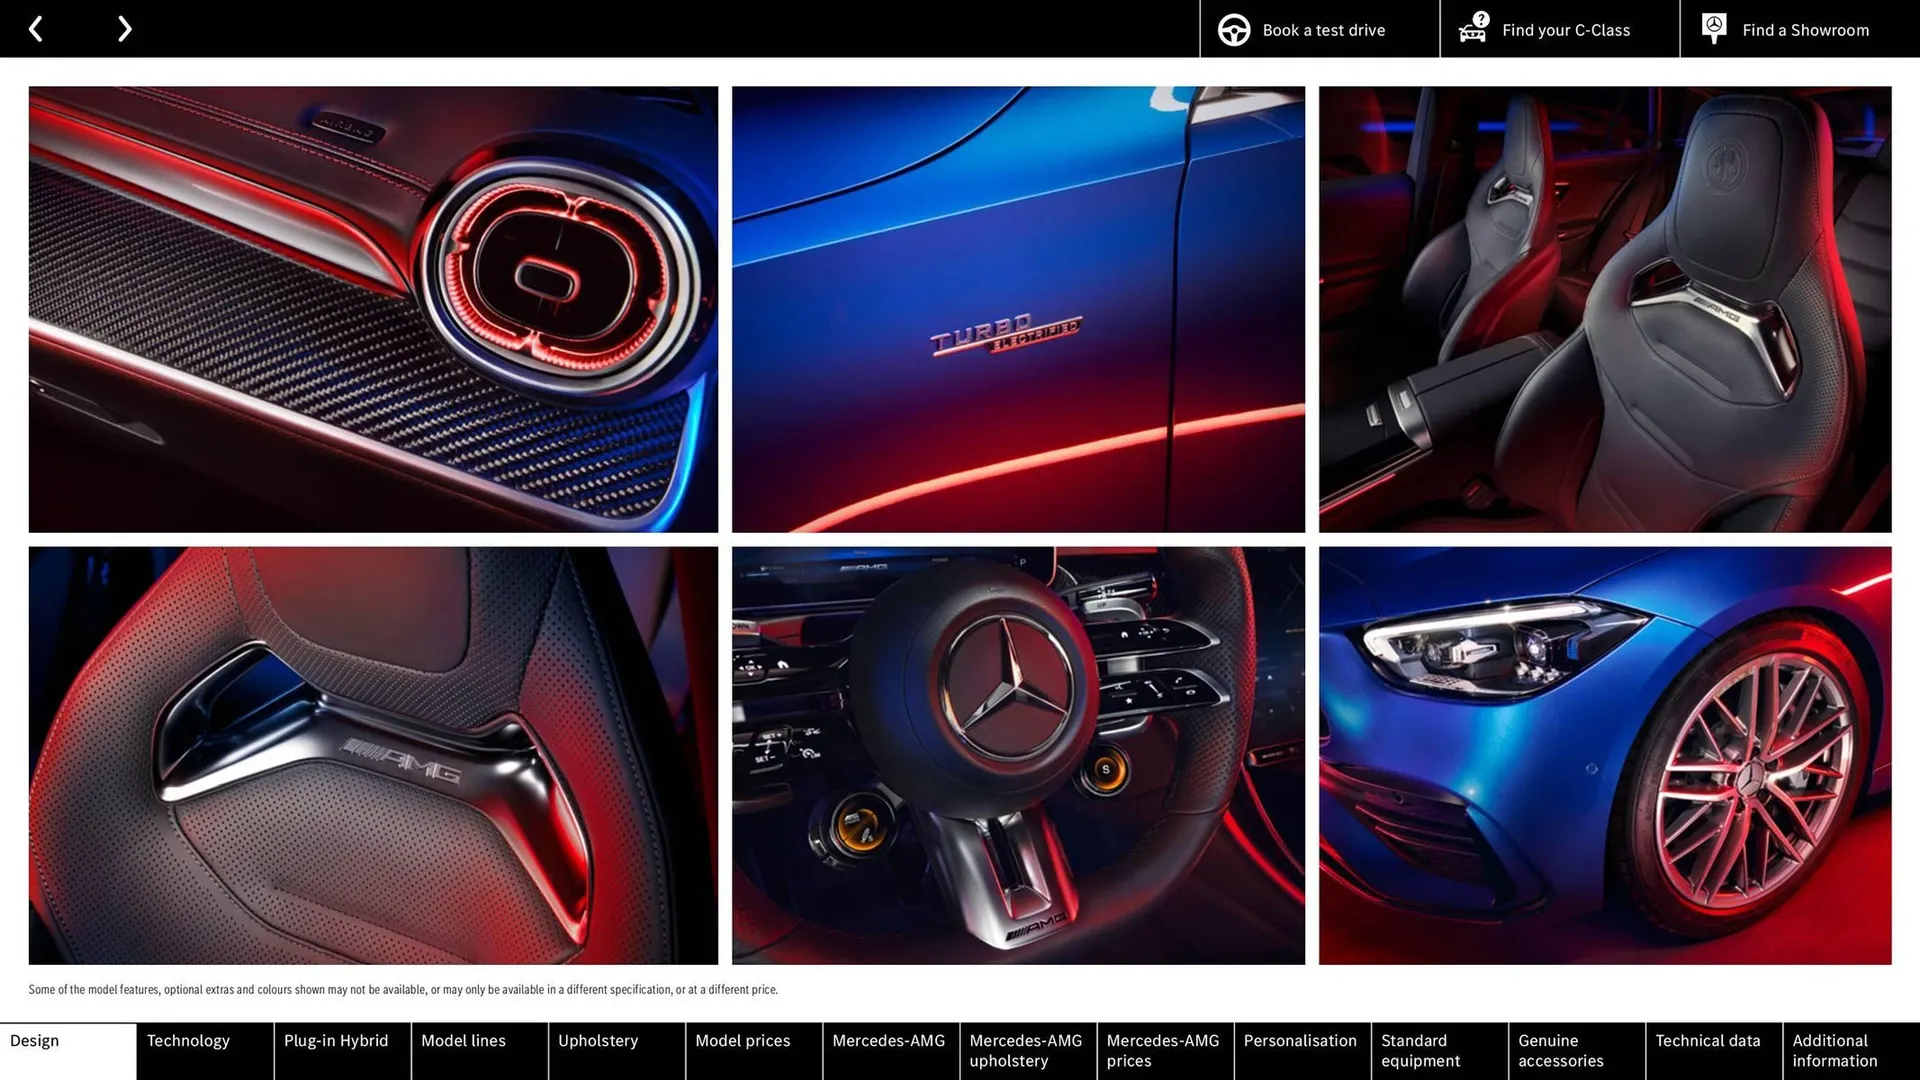Click the question mark badge above the car icon

(x=1479, y=17)
